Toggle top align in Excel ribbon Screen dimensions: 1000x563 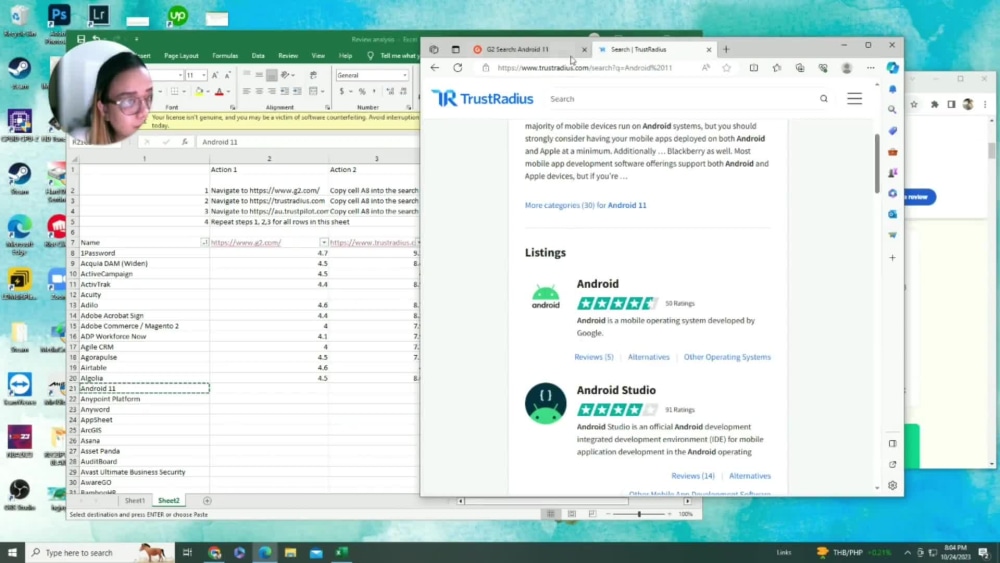click(x=247, y=75)
